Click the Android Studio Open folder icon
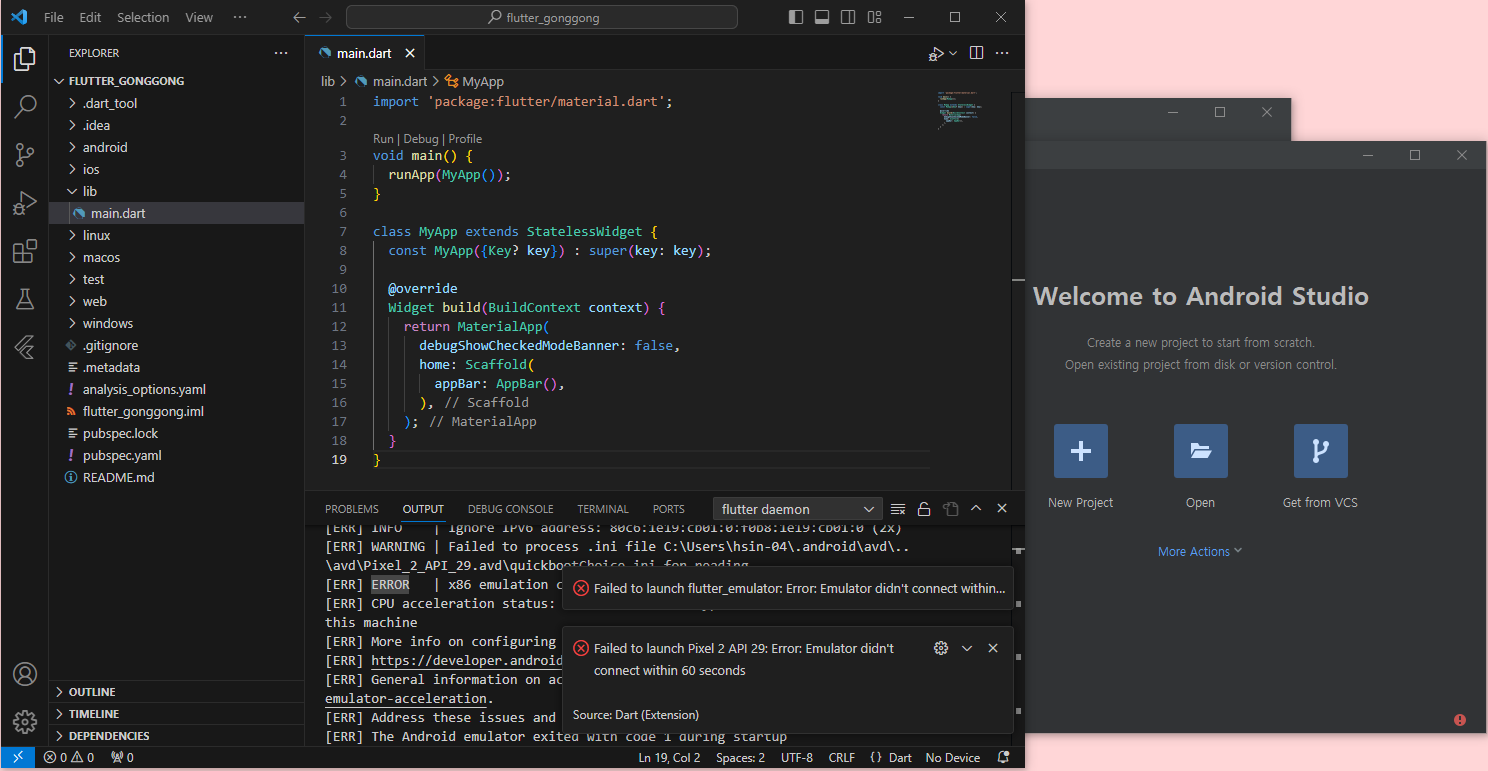The image size is (1488, 771). (1201, 451)
